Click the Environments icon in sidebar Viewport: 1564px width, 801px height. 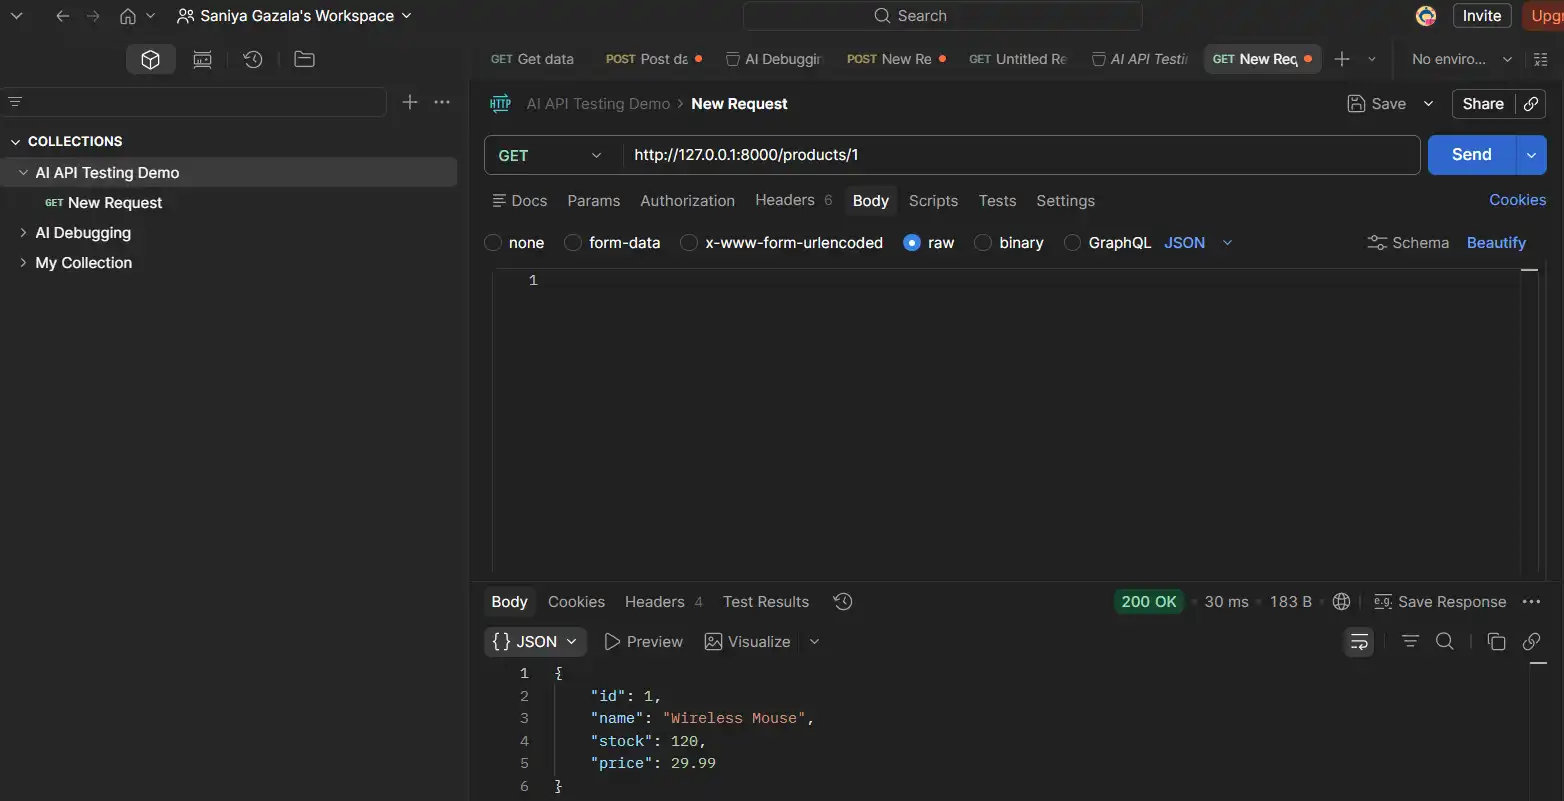pyautogui.click(x=202, y=60)
